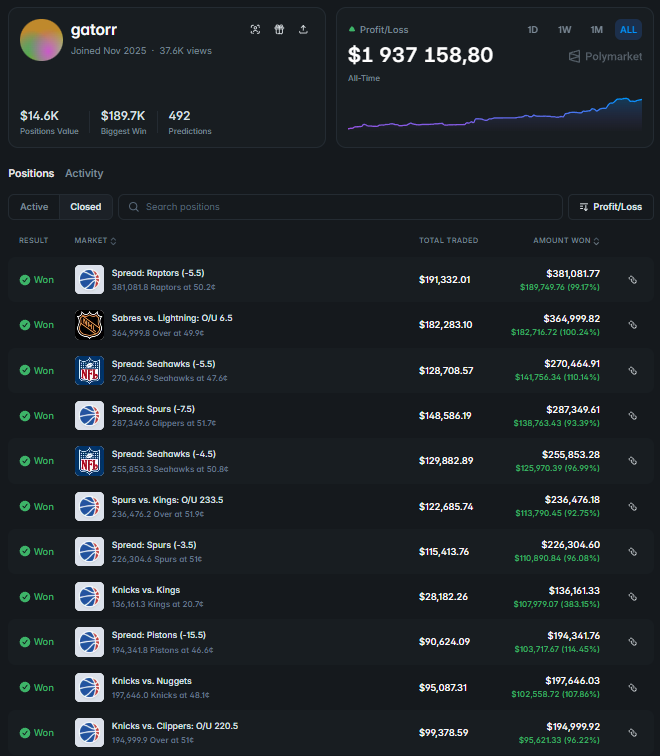Screen dimensions: 660x756
Task: Open the Positions tab
Action: click(x=31, y=173)
